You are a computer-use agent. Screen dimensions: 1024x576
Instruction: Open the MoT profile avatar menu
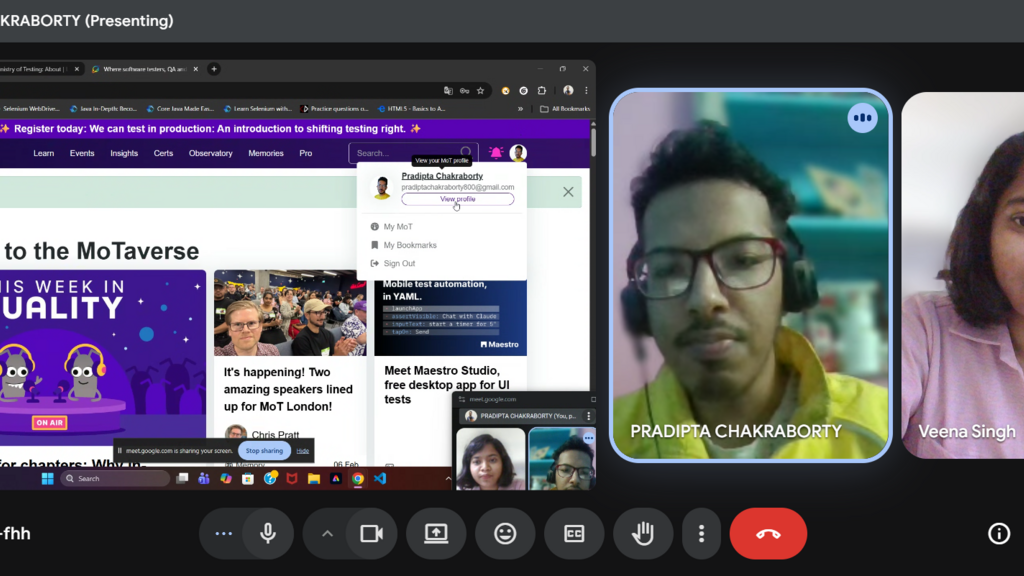click(x=518, y=153)
